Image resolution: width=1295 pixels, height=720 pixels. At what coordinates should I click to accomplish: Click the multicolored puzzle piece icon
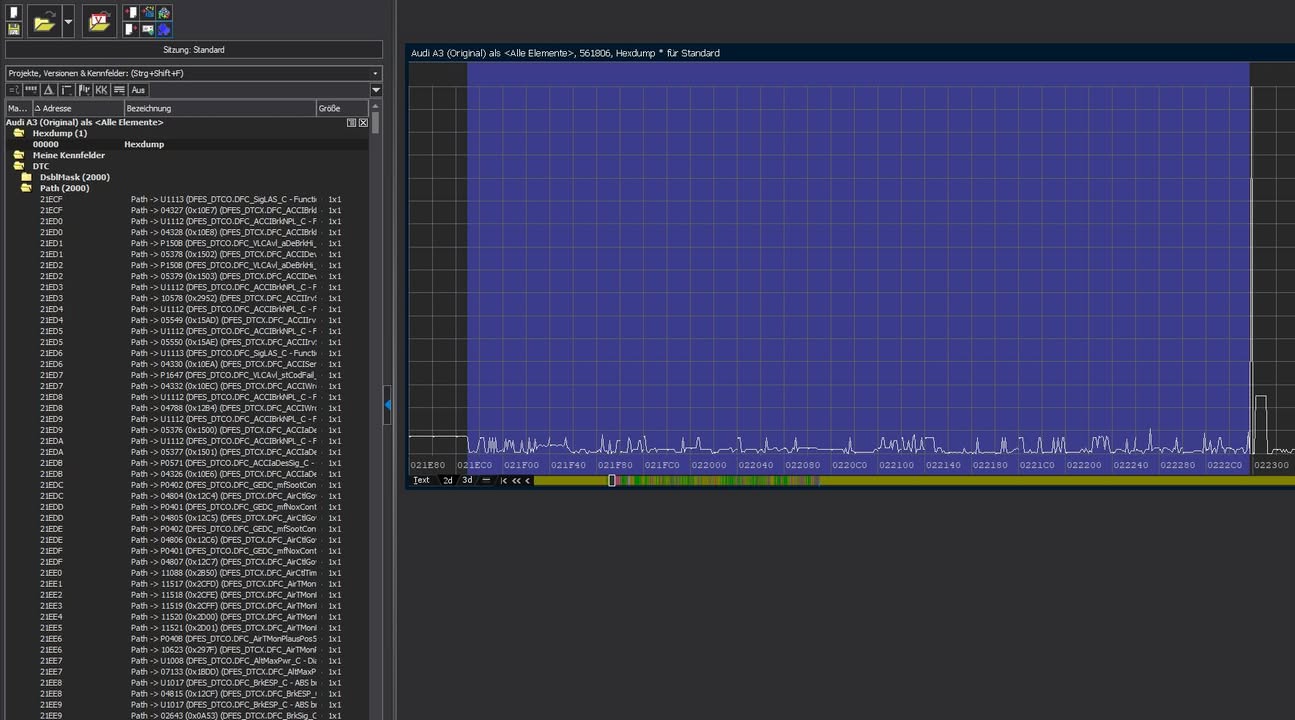(163, 13)
